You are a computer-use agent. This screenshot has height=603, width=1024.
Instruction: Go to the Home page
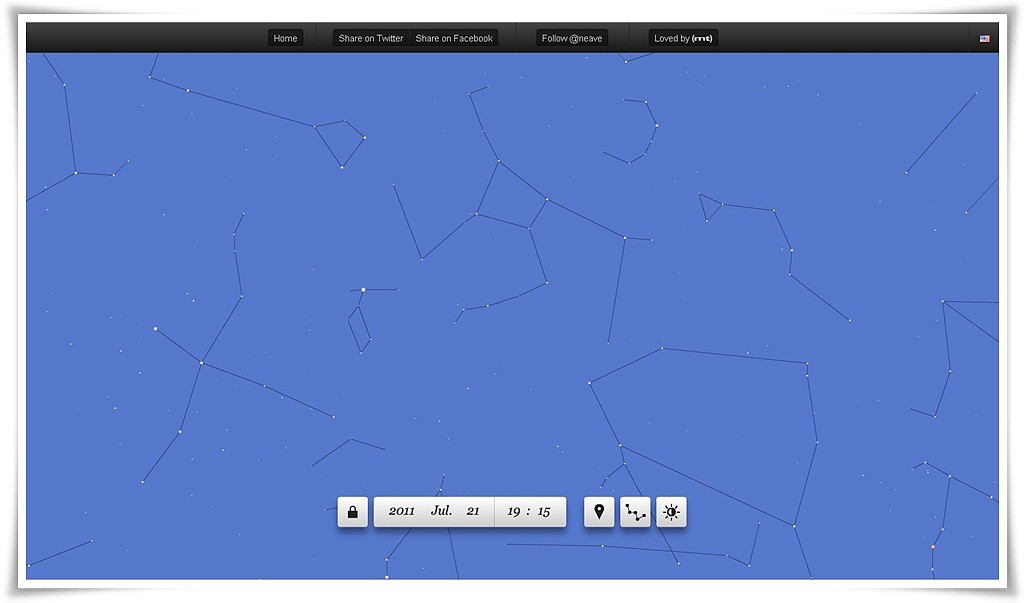click(285, 38)
